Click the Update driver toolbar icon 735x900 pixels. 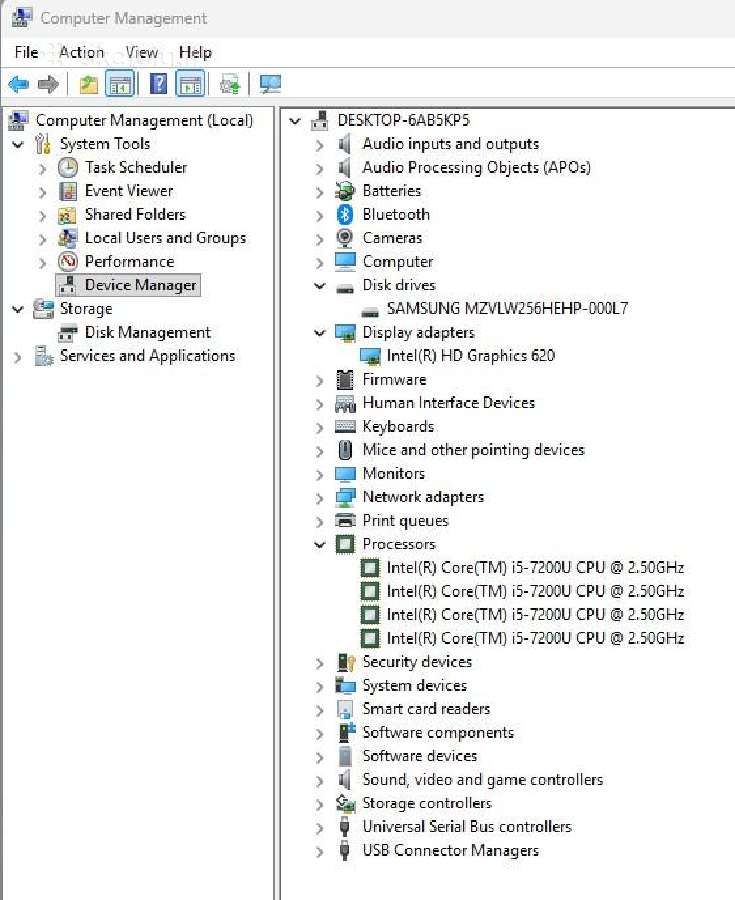point(231,85)
